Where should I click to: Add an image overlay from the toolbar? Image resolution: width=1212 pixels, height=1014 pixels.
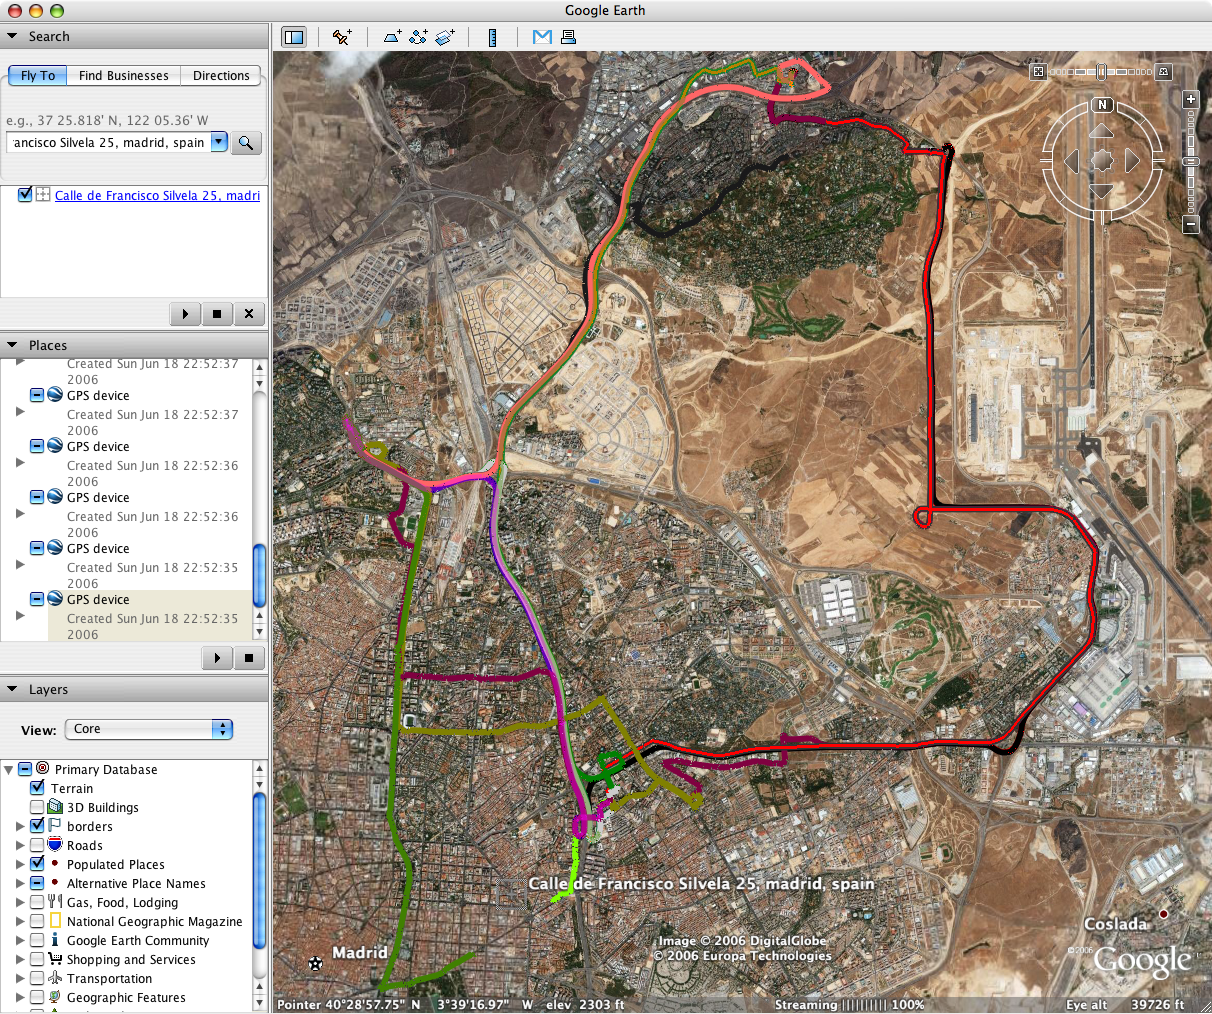(445, 37)
